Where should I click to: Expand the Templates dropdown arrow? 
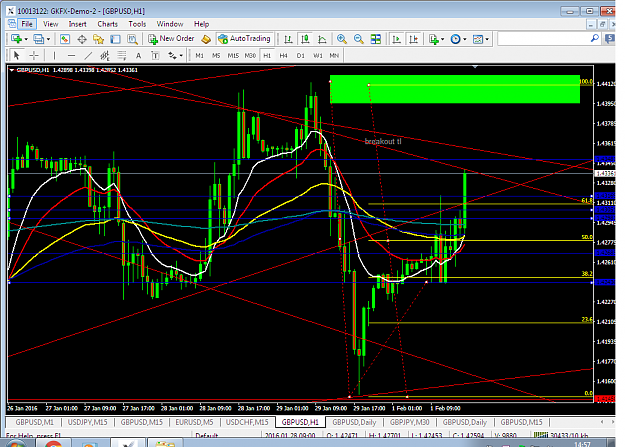click(x=487, y=39)
